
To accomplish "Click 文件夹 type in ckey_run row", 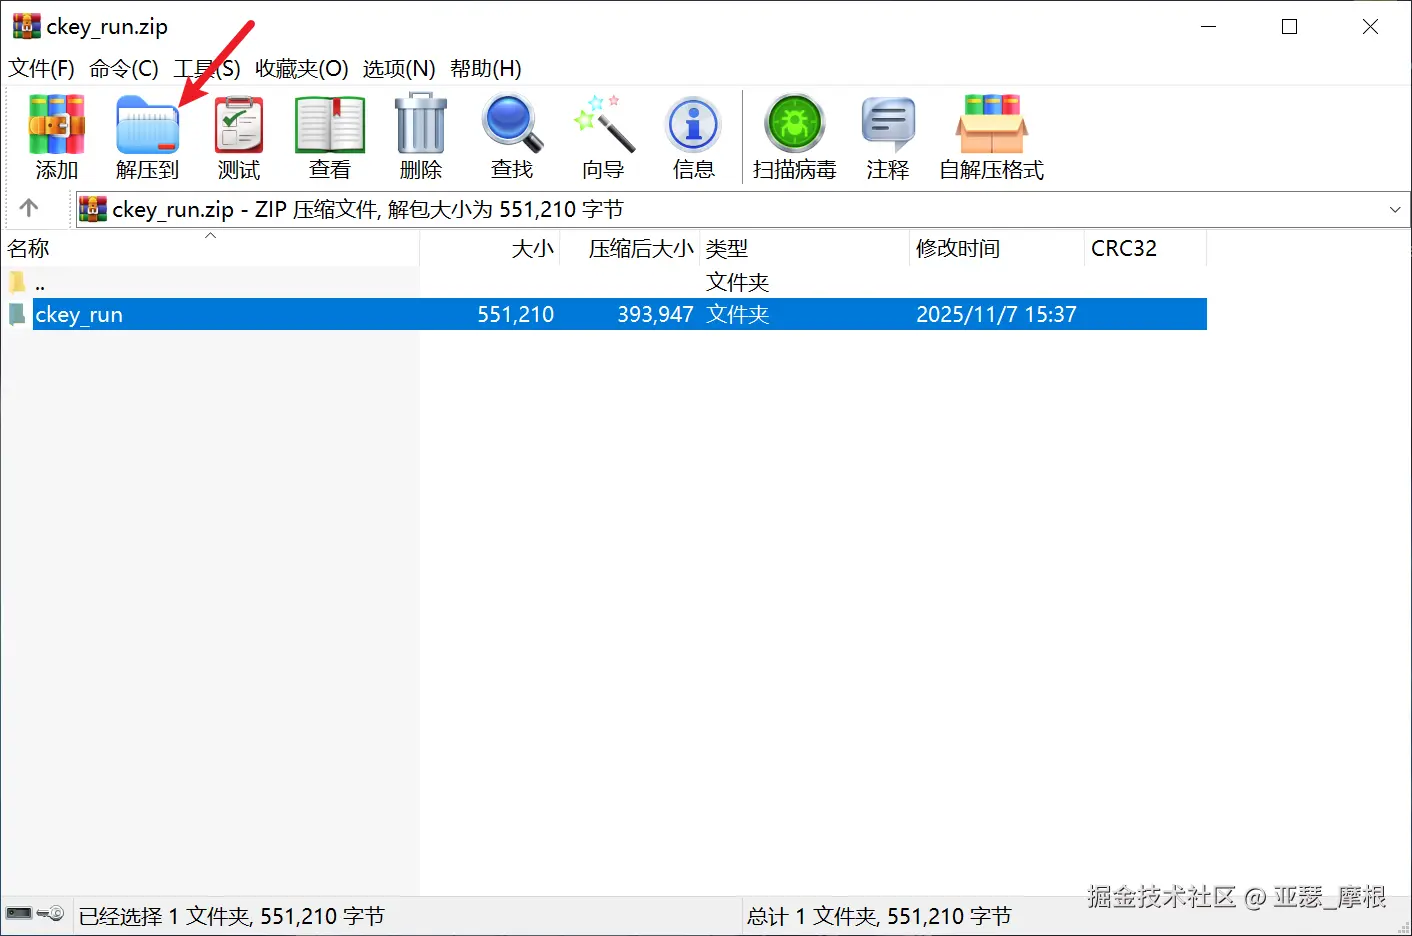I will 737,314.
